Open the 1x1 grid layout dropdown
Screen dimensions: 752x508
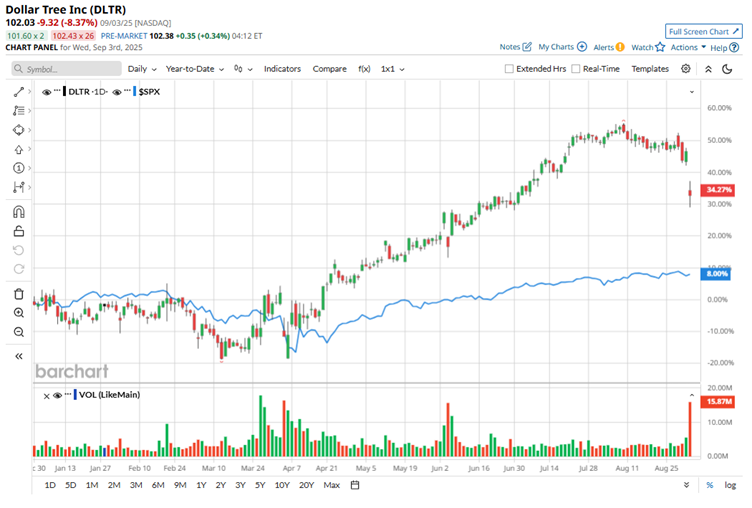(392, 69)
